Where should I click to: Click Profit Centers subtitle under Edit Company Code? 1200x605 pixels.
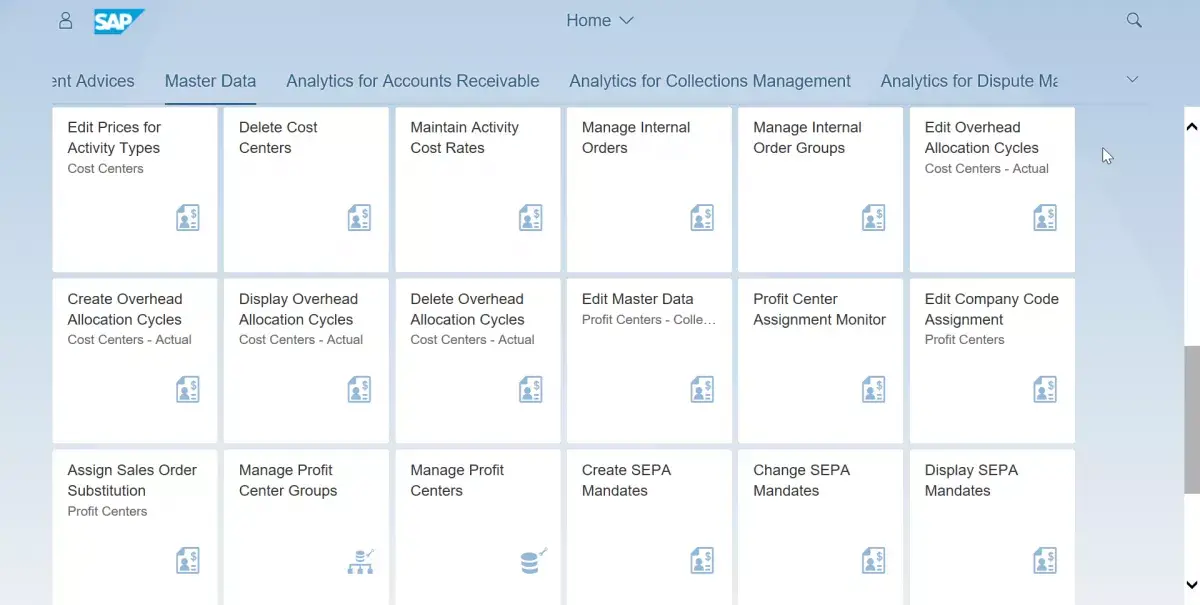tap(964, 340)
